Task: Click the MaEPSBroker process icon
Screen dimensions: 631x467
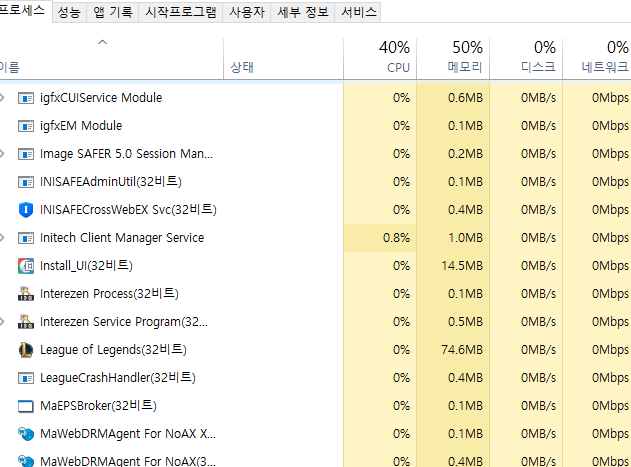Action: pos(26,406)
